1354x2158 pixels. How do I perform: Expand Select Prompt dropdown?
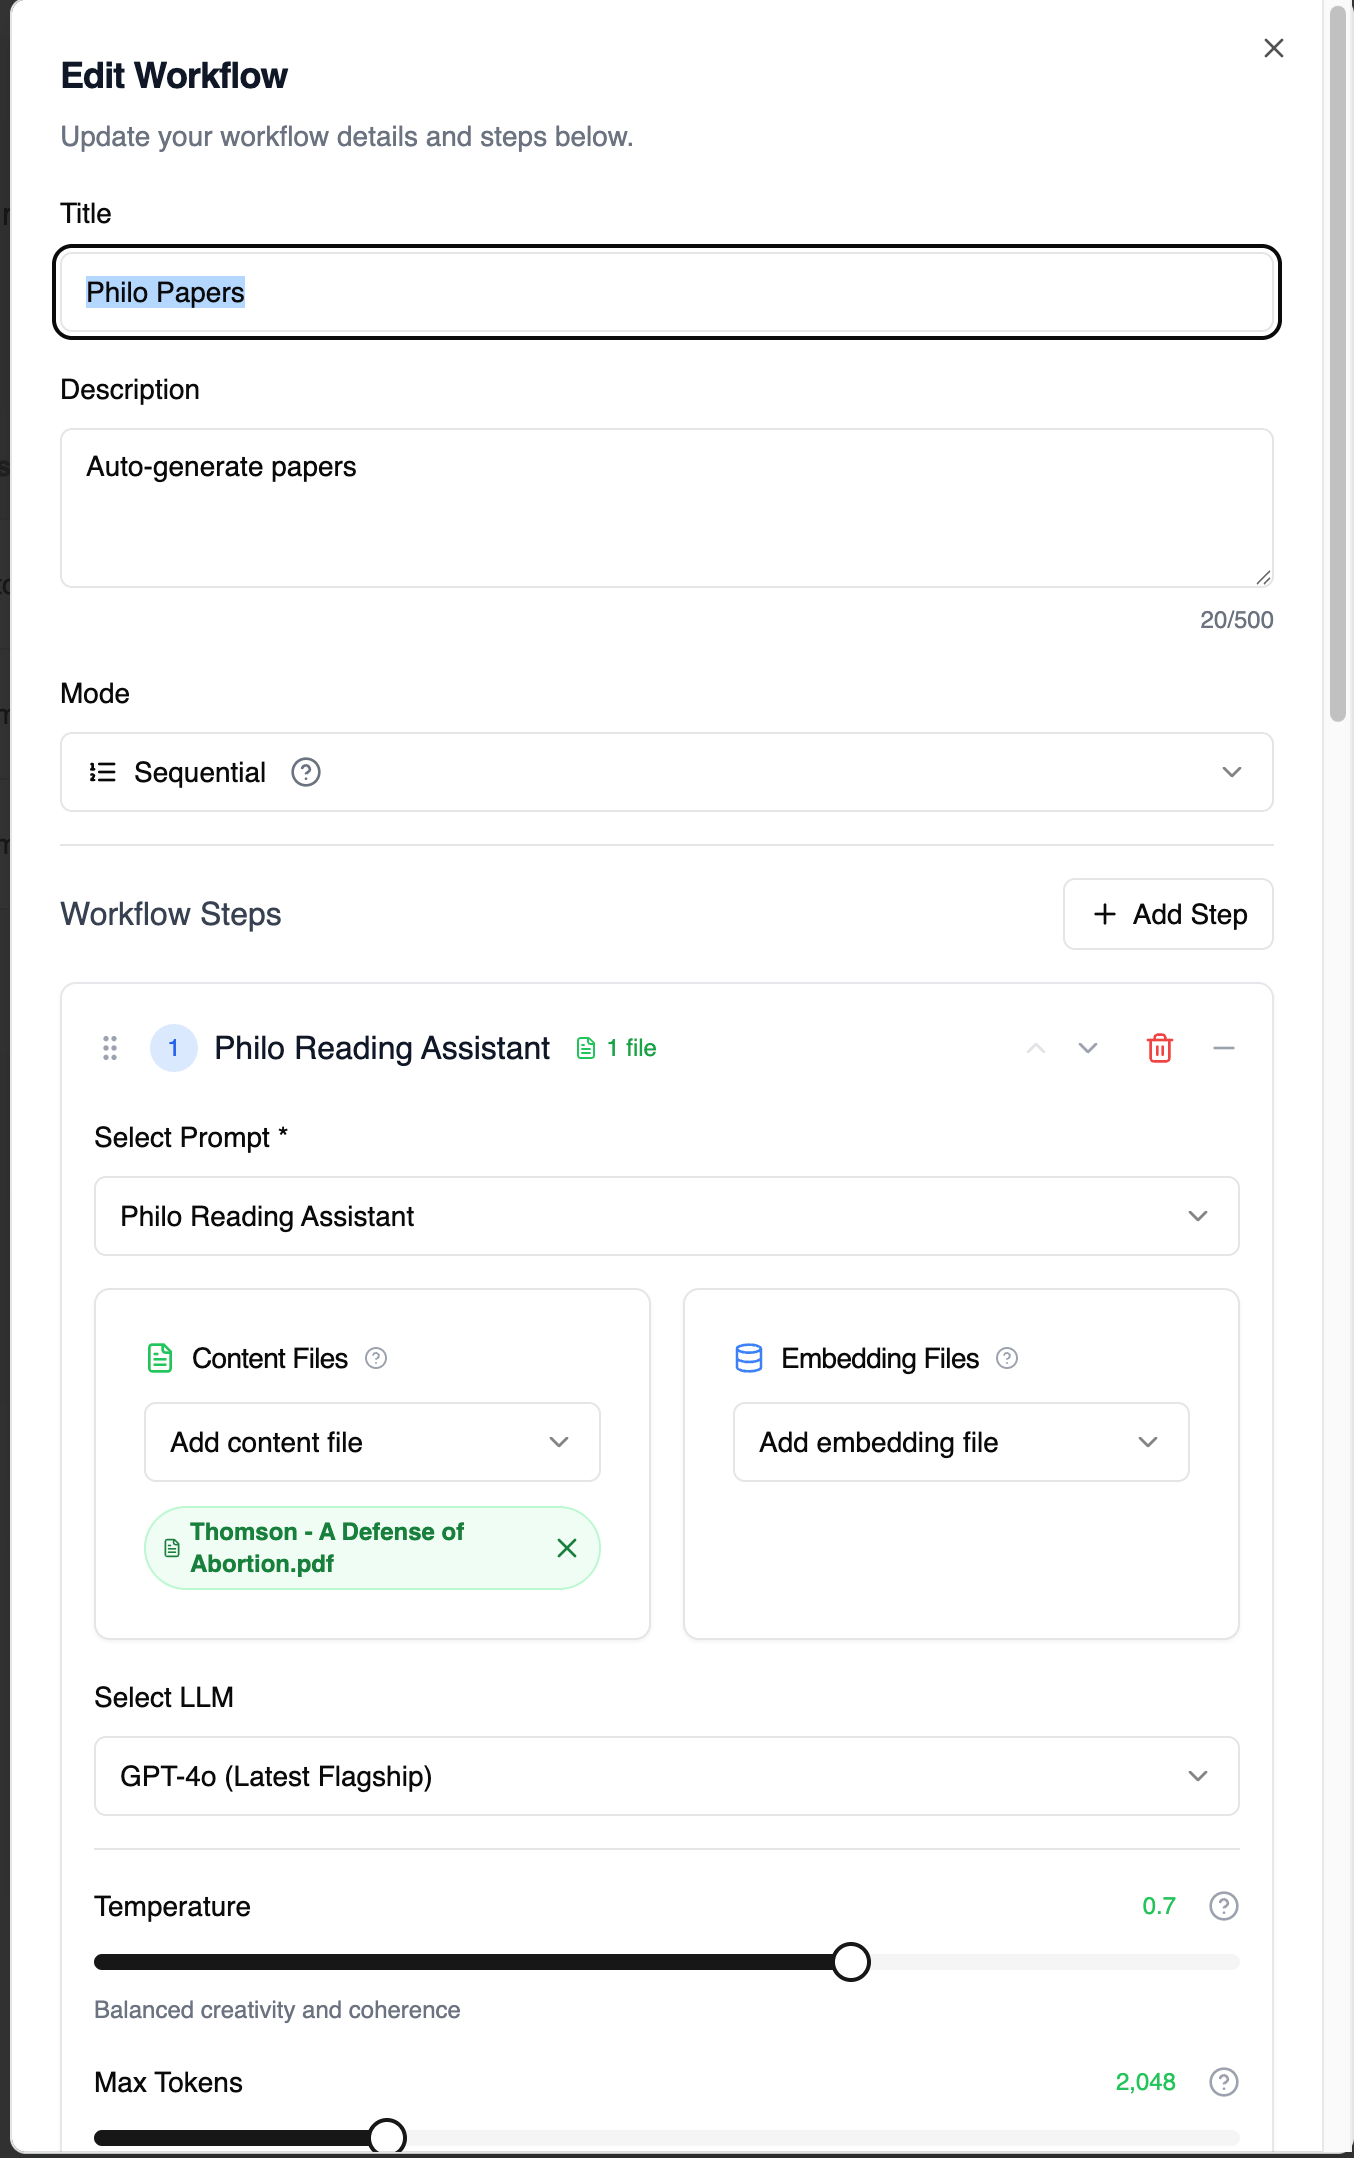667,1216
